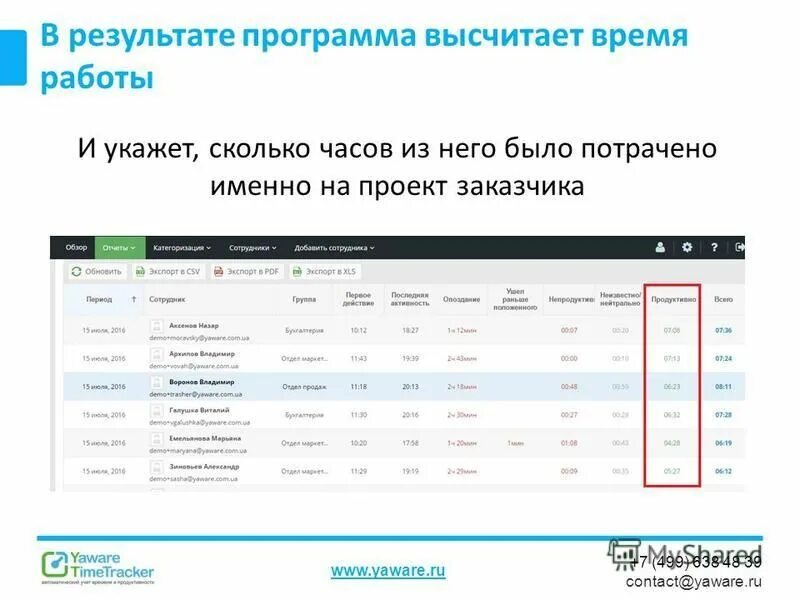This screenshot has width=800, height=600.
Task: Refresh the report with Обновить button
Action: pos(96,271)
